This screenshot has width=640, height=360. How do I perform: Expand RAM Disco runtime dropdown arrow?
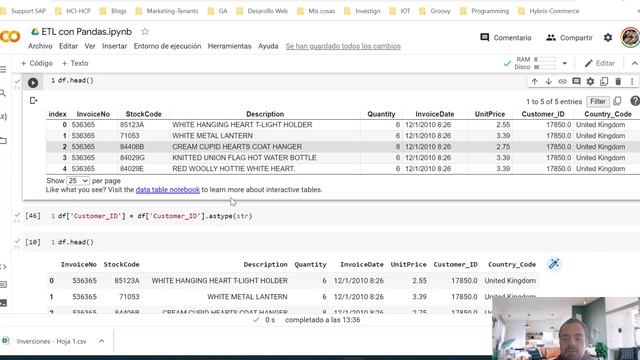click(x=564, y=63)
